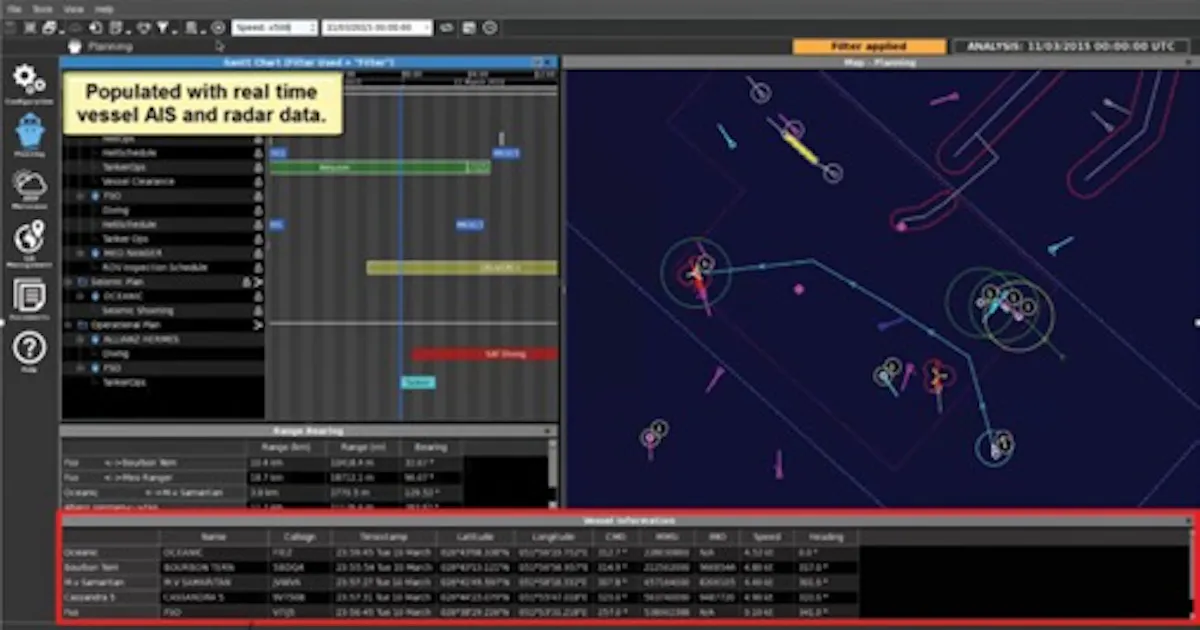The width and height of the screenshot is (1200, 630).
Task: Select the long green Gantt task bar
Action: click(379, 168)
